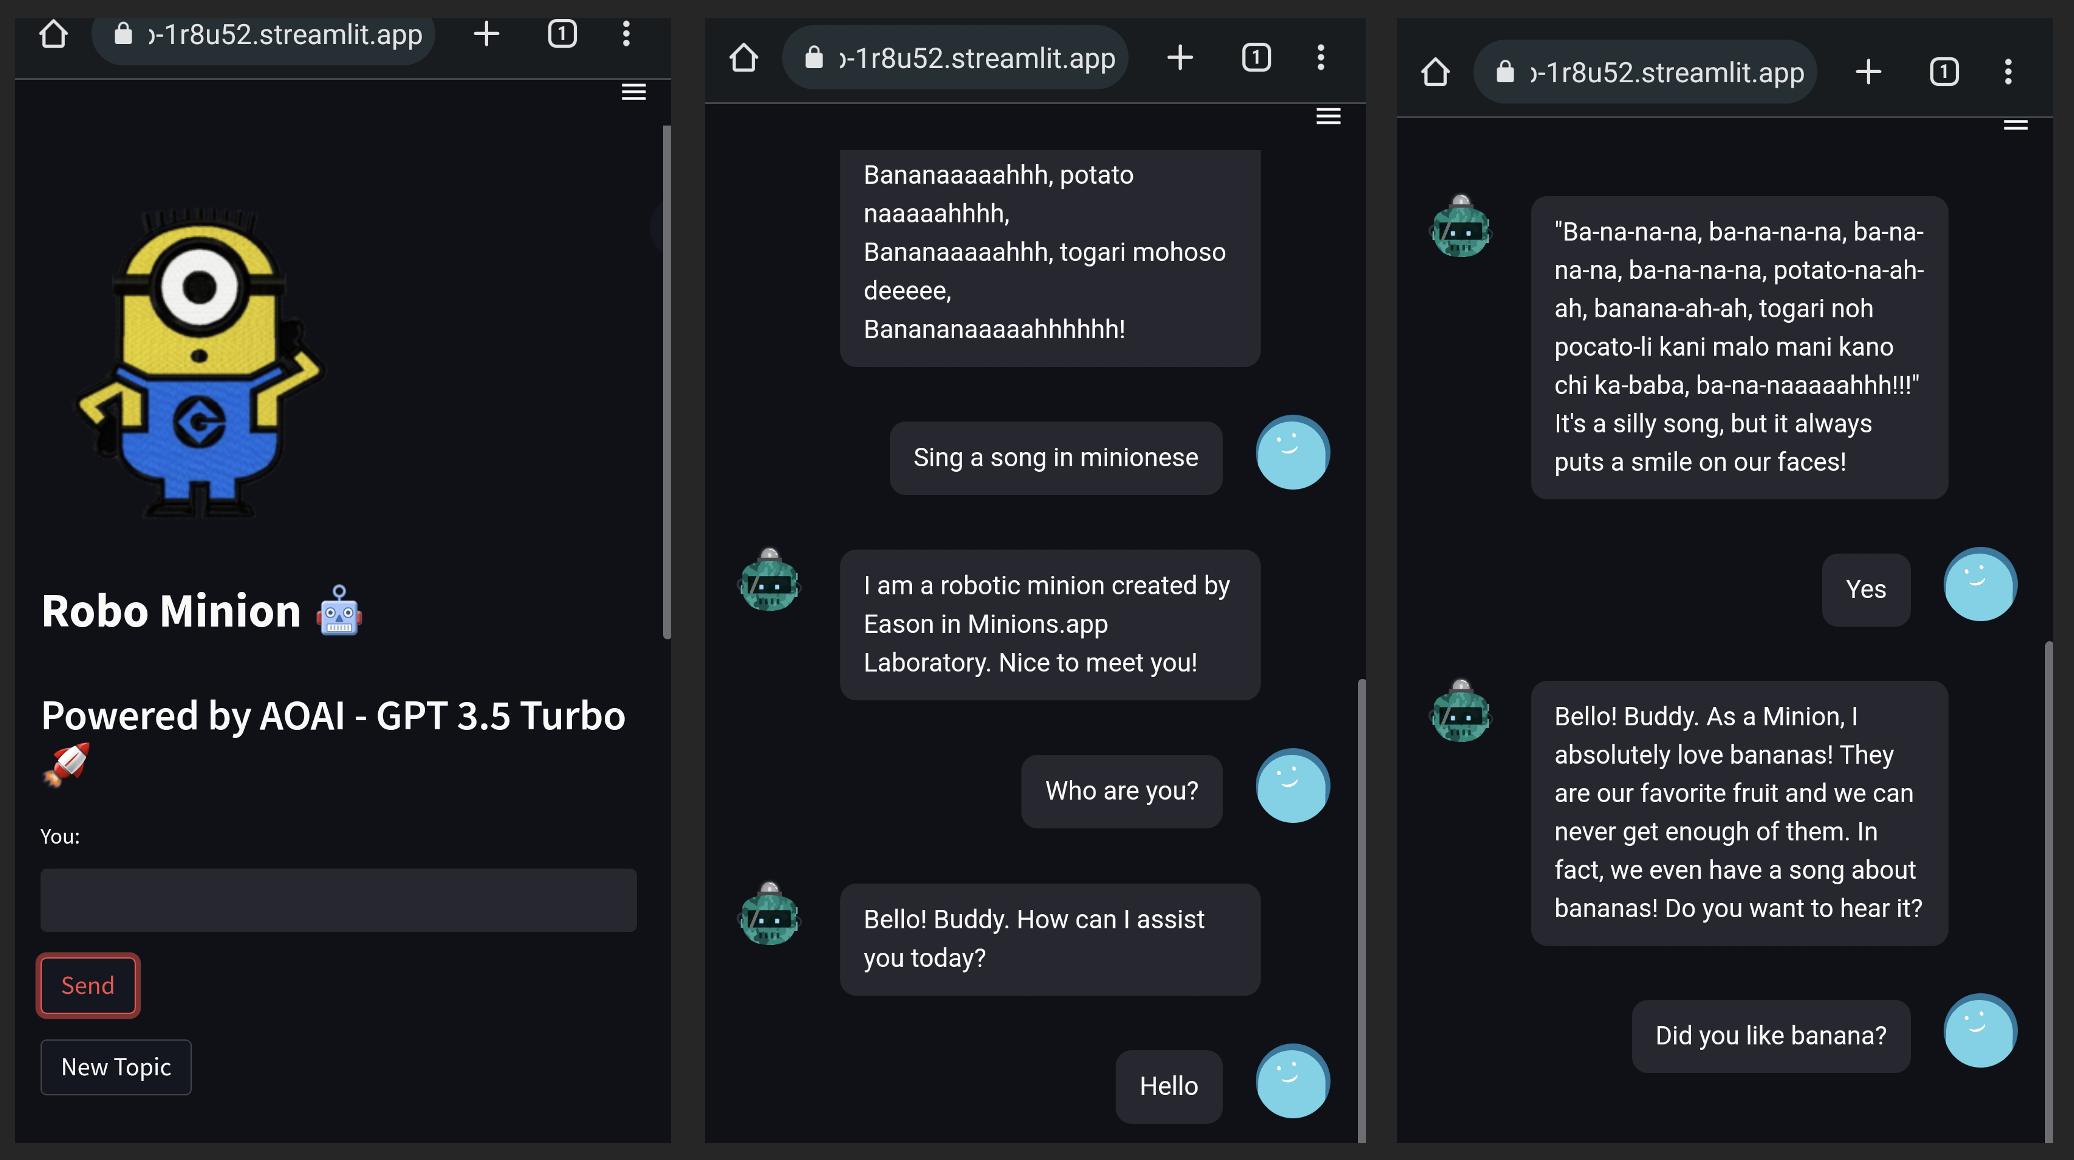Open three-dot browser menu in left window

click(626, 35)
